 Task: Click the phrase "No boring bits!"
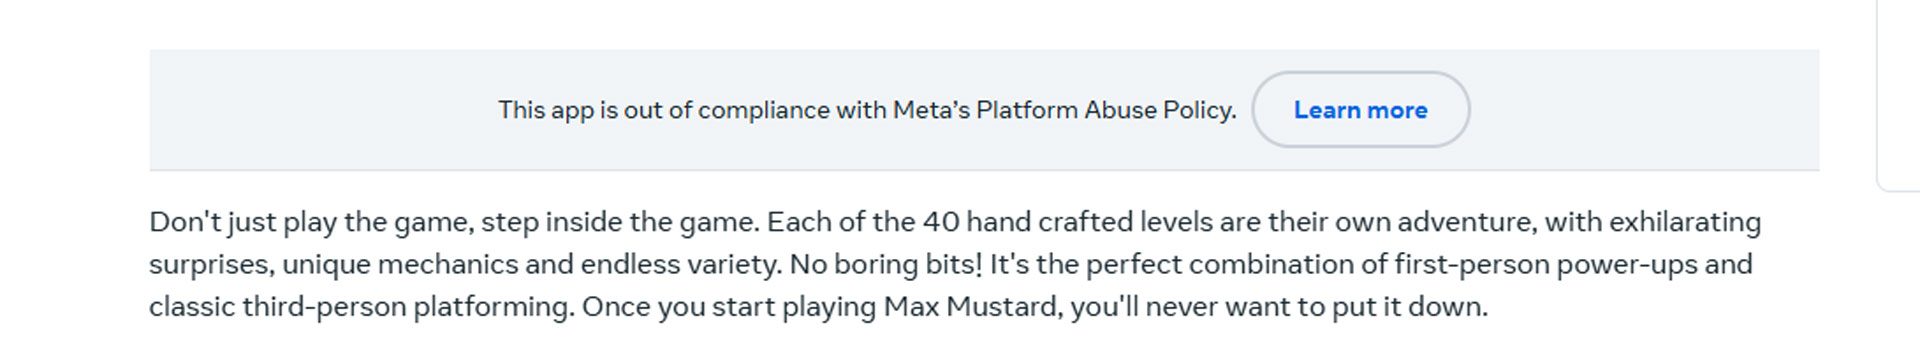coord(886,265)
